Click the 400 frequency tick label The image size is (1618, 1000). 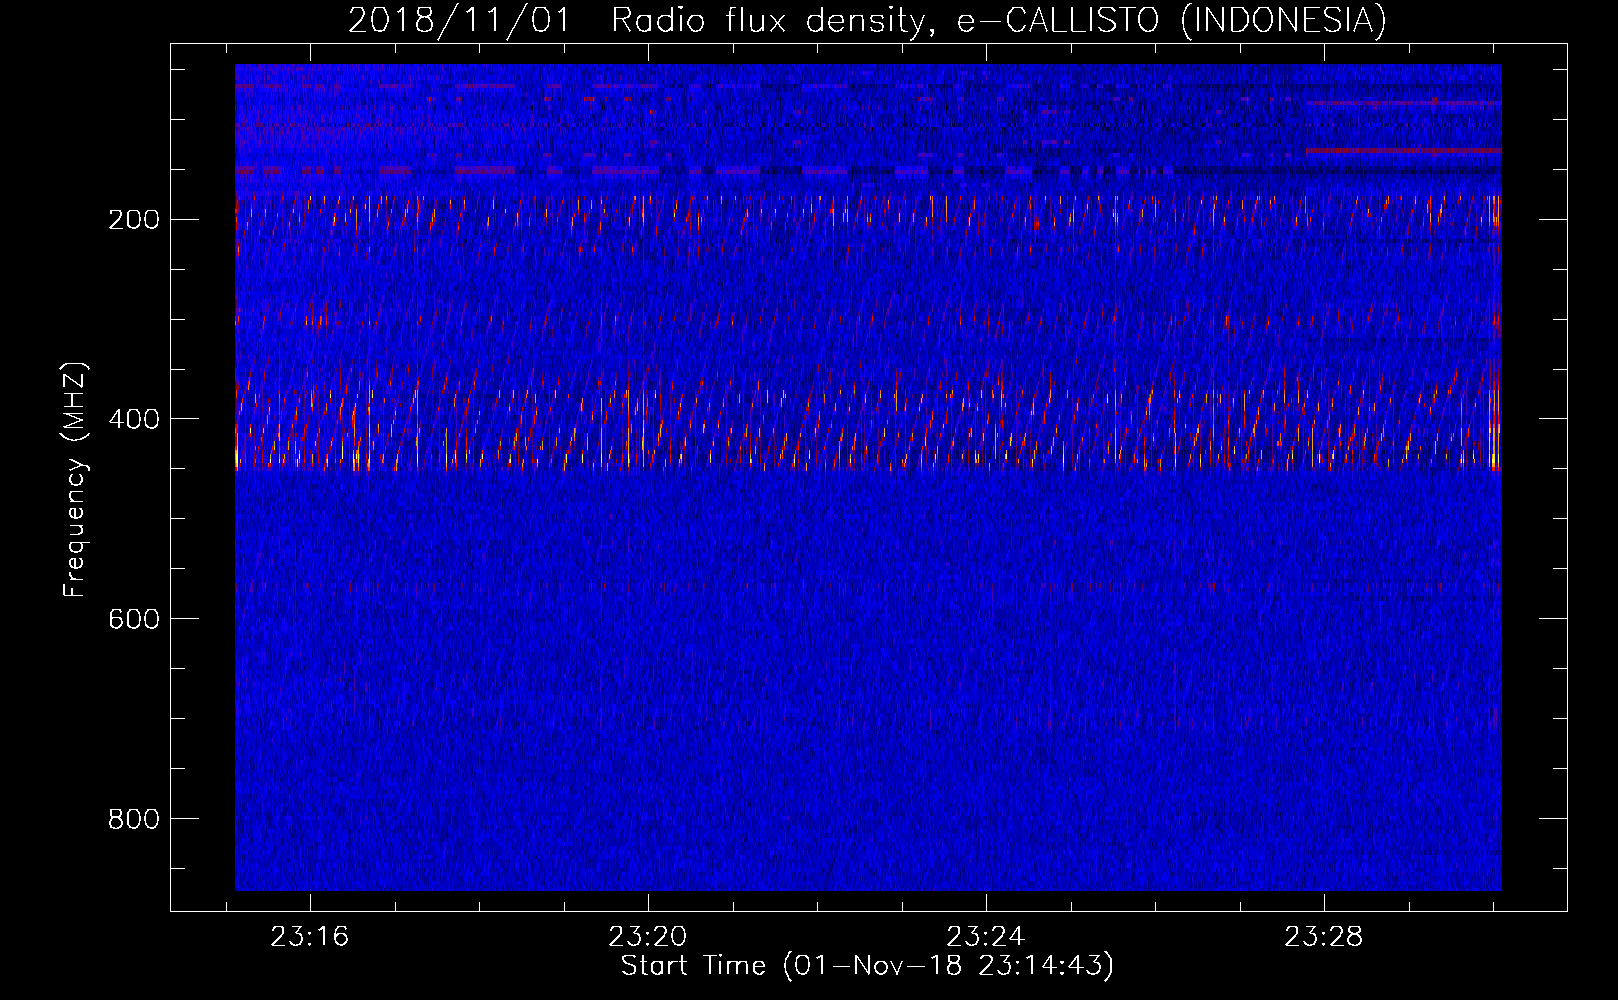pyautogui.click(x=134, y=419)
